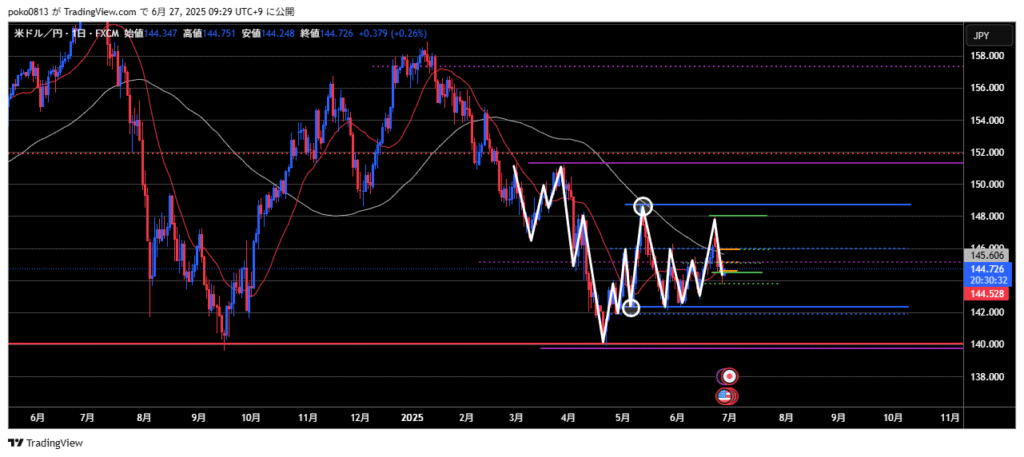
Task: Click the US flag economic event icon
Action: pyautogui.click(x=727, y=396)
